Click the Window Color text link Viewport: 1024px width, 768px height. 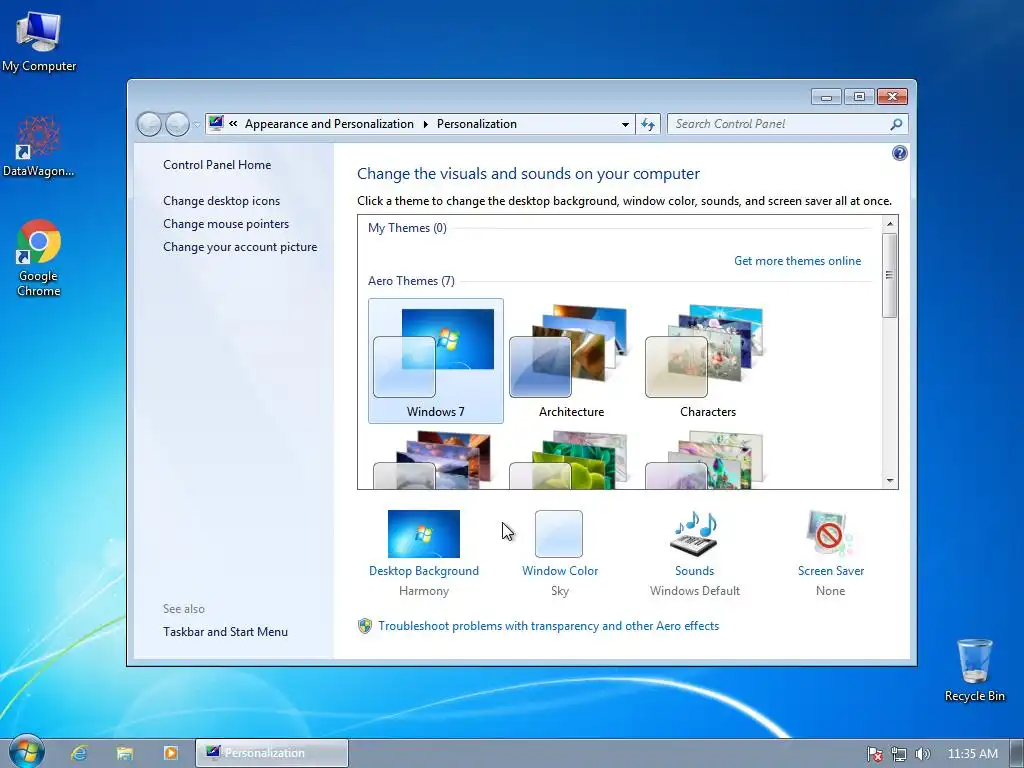click(x=560, y=571)
